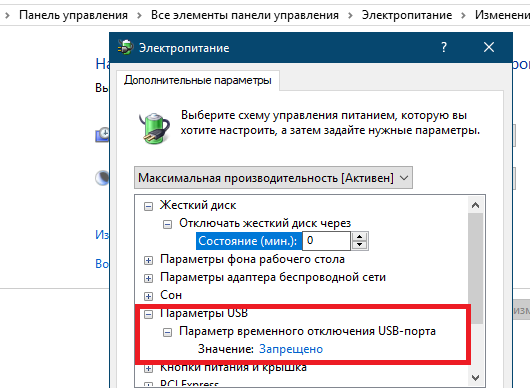Click the Запрещено value link
This screenshot has height=388, width=530.
pos(291,349)
